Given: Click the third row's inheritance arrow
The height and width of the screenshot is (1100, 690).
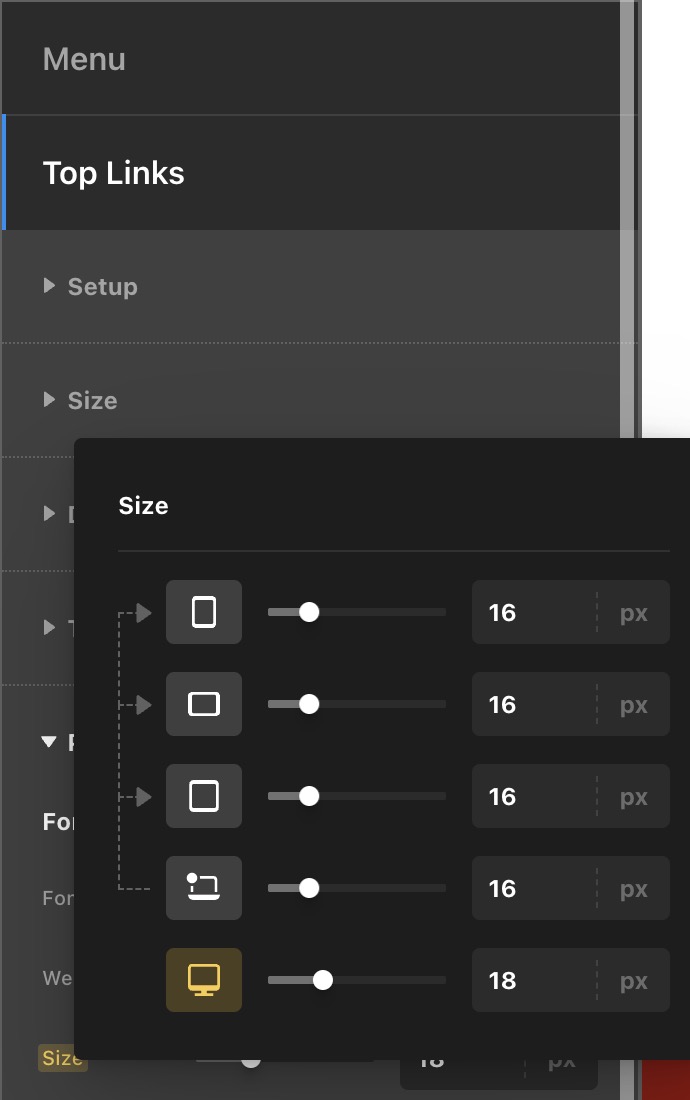Looking at the screenshot, I should 144,796.
